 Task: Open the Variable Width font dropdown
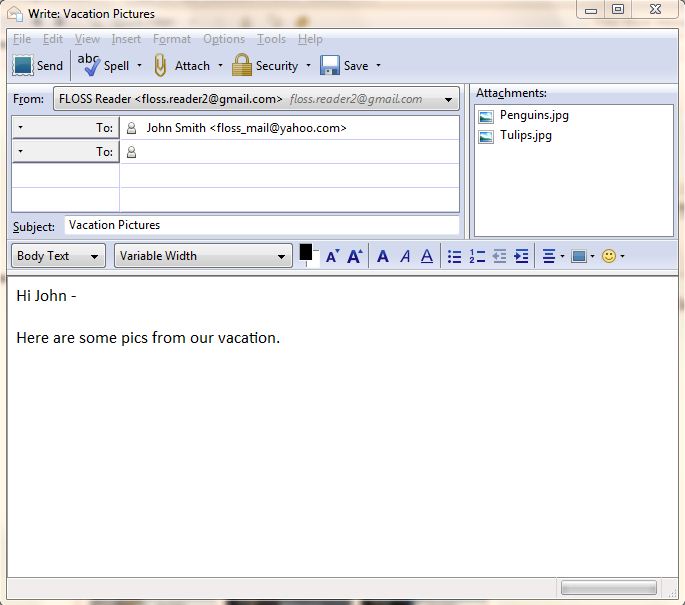tap(203, 256)
